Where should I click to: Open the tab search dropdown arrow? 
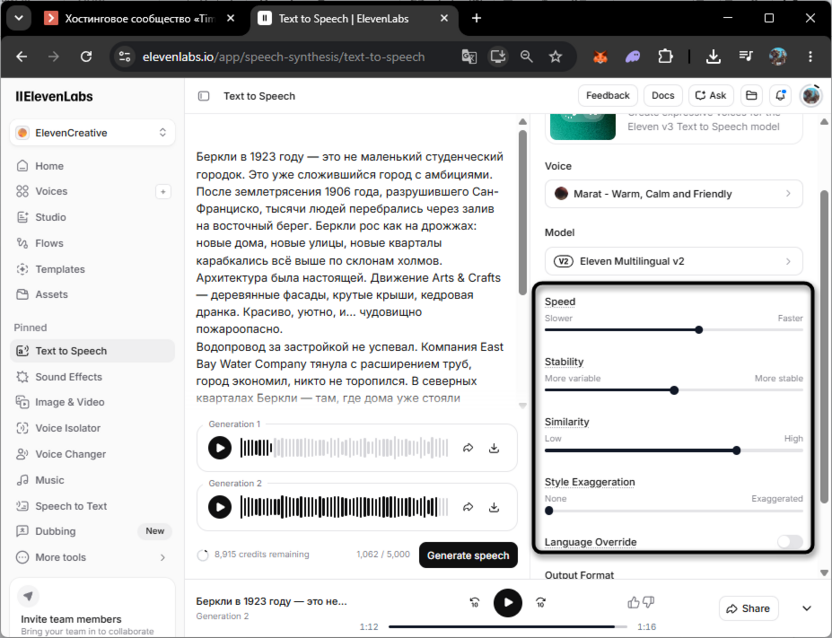[x=19, y=19]
